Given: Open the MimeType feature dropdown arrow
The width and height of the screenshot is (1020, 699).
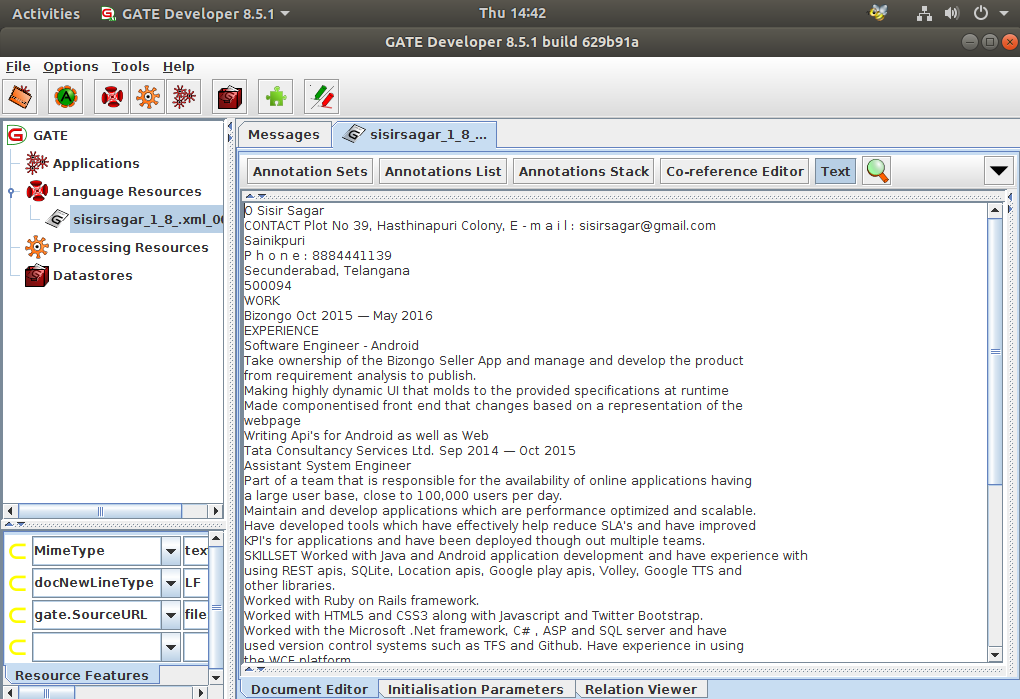Looking at the screenshot, I should coord(169,551).
